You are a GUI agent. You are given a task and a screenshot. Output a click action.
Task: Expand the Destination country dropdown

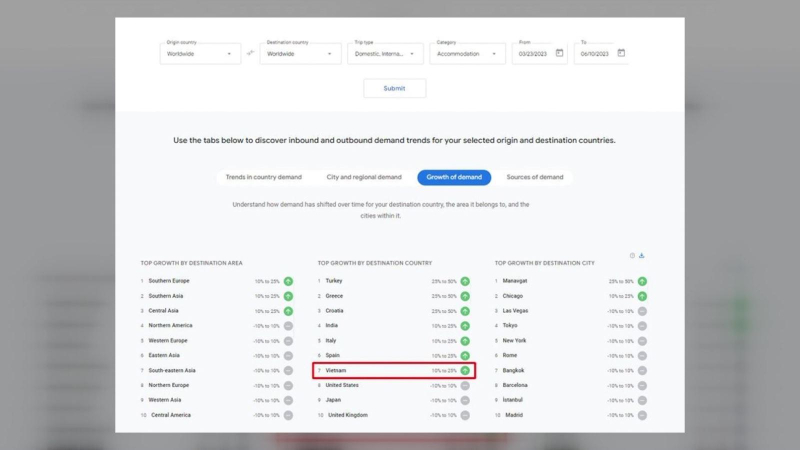[300, 54]
